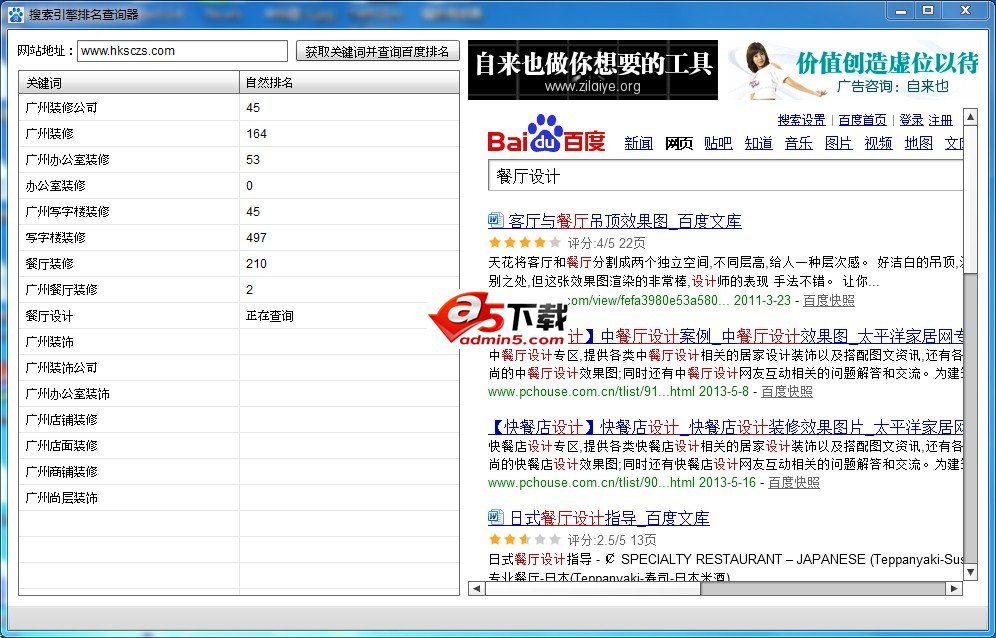Click the zilaiye.org black banner ad
This screenshot has width=996, height=638.
click(x=593, y=70)
